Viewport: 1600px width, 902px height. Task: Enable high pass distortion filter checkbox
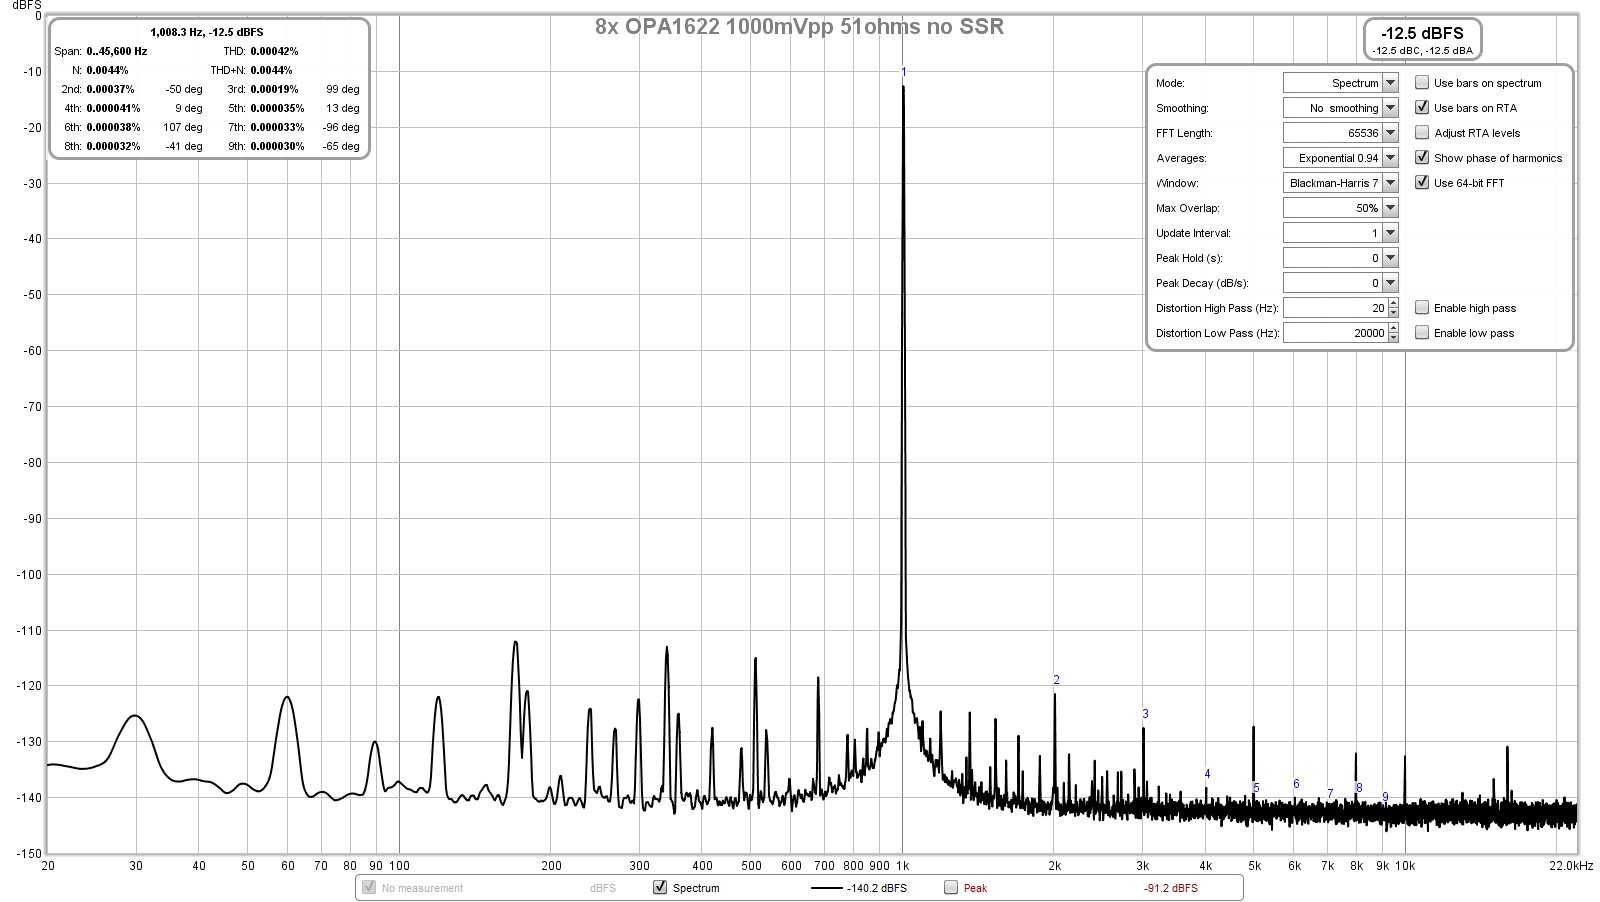click(1422, 308)
